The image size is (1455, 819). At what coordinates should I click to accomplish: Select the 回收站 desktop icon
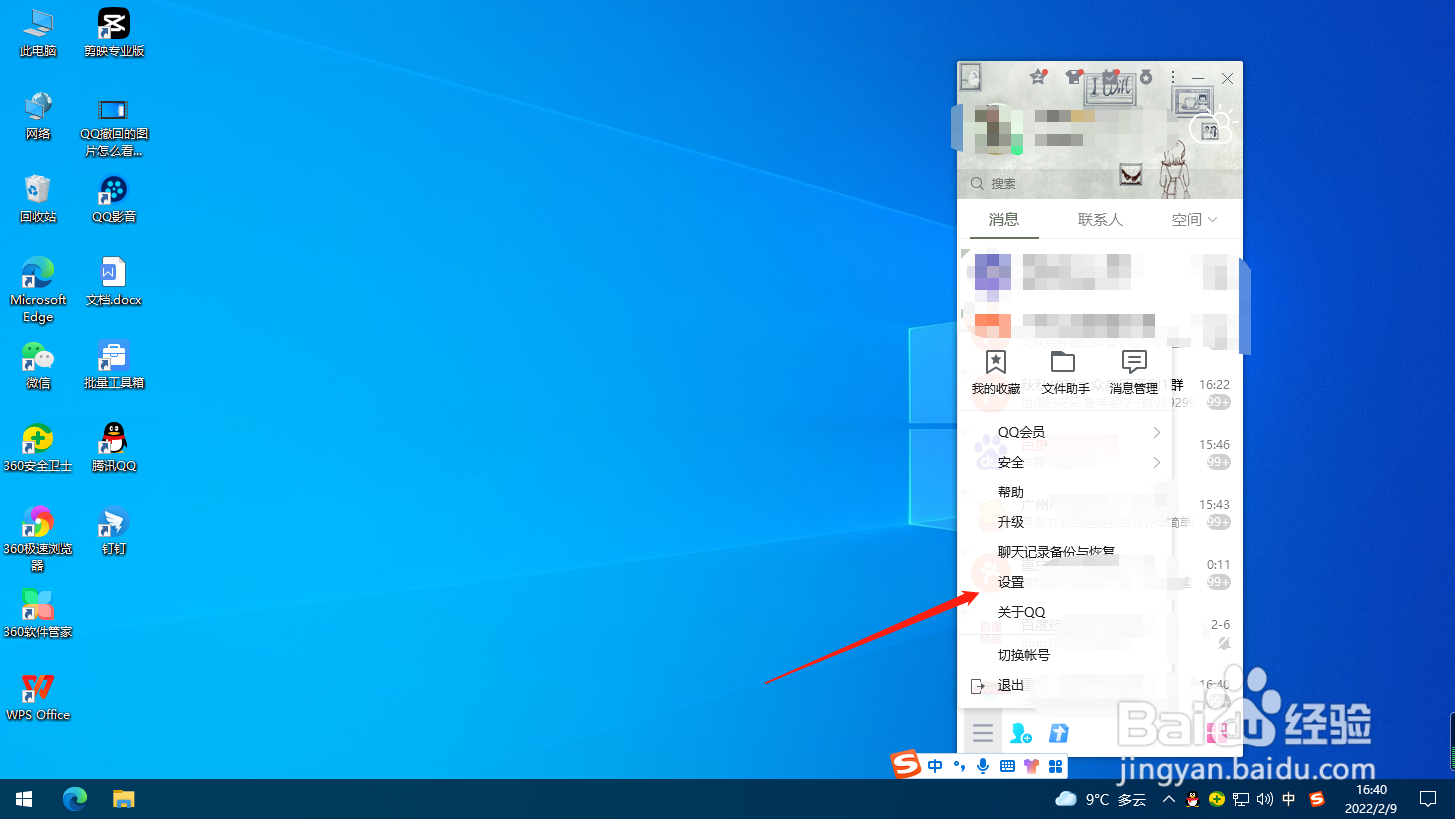(38, 199)
